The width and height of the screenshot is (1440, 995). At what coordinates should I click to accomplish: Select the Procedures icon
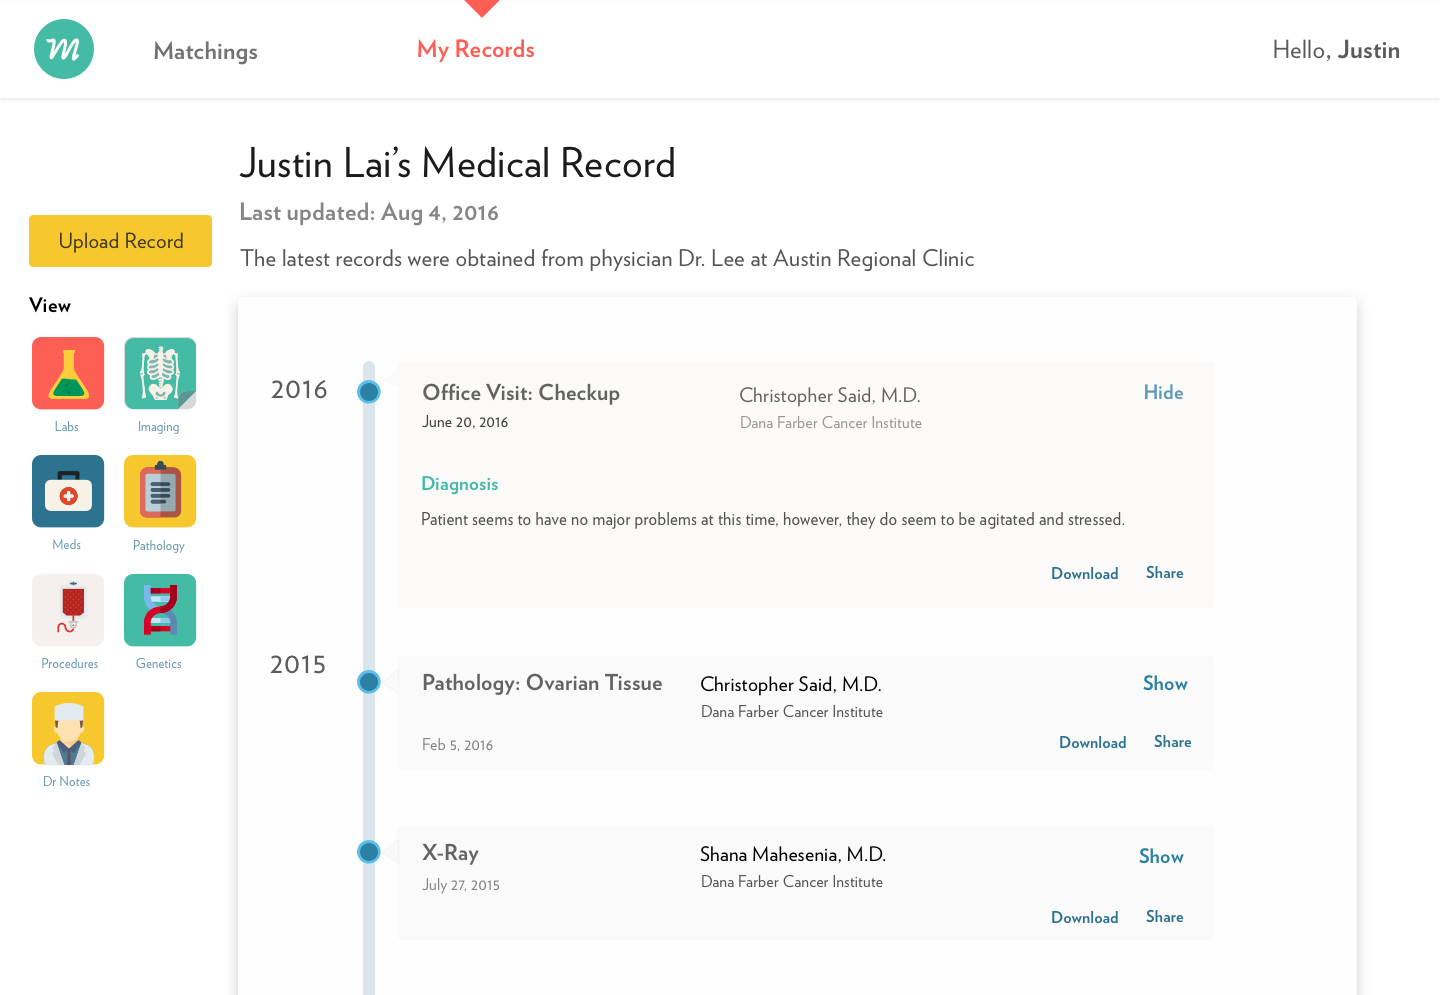[x=67, y=610]
